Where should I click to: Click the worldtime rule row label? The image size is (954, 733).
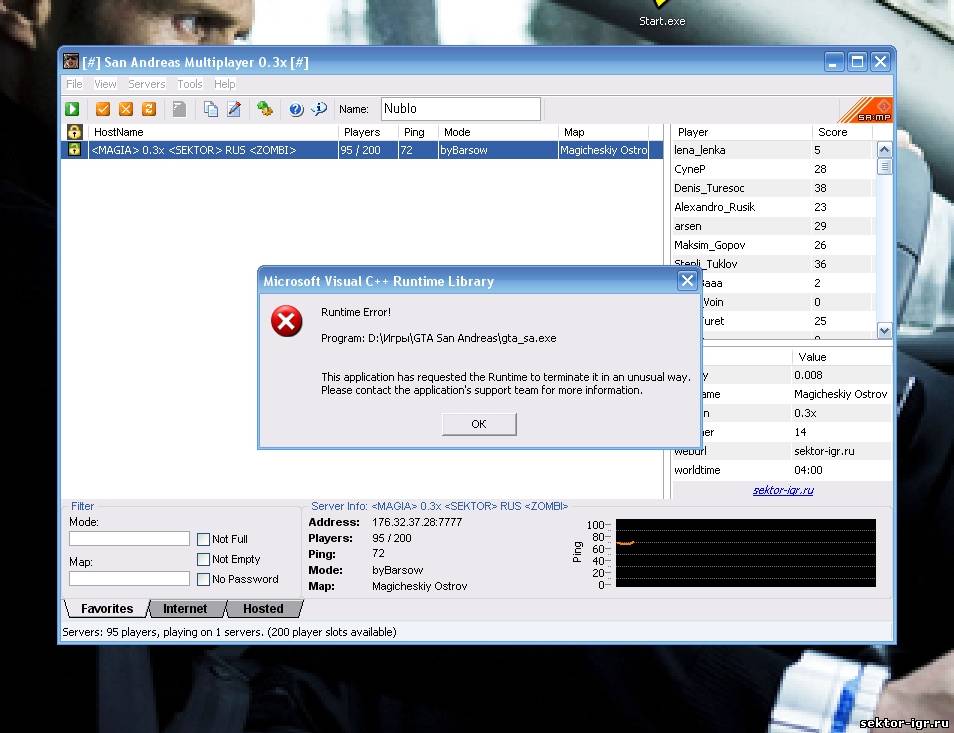[697, 470]
